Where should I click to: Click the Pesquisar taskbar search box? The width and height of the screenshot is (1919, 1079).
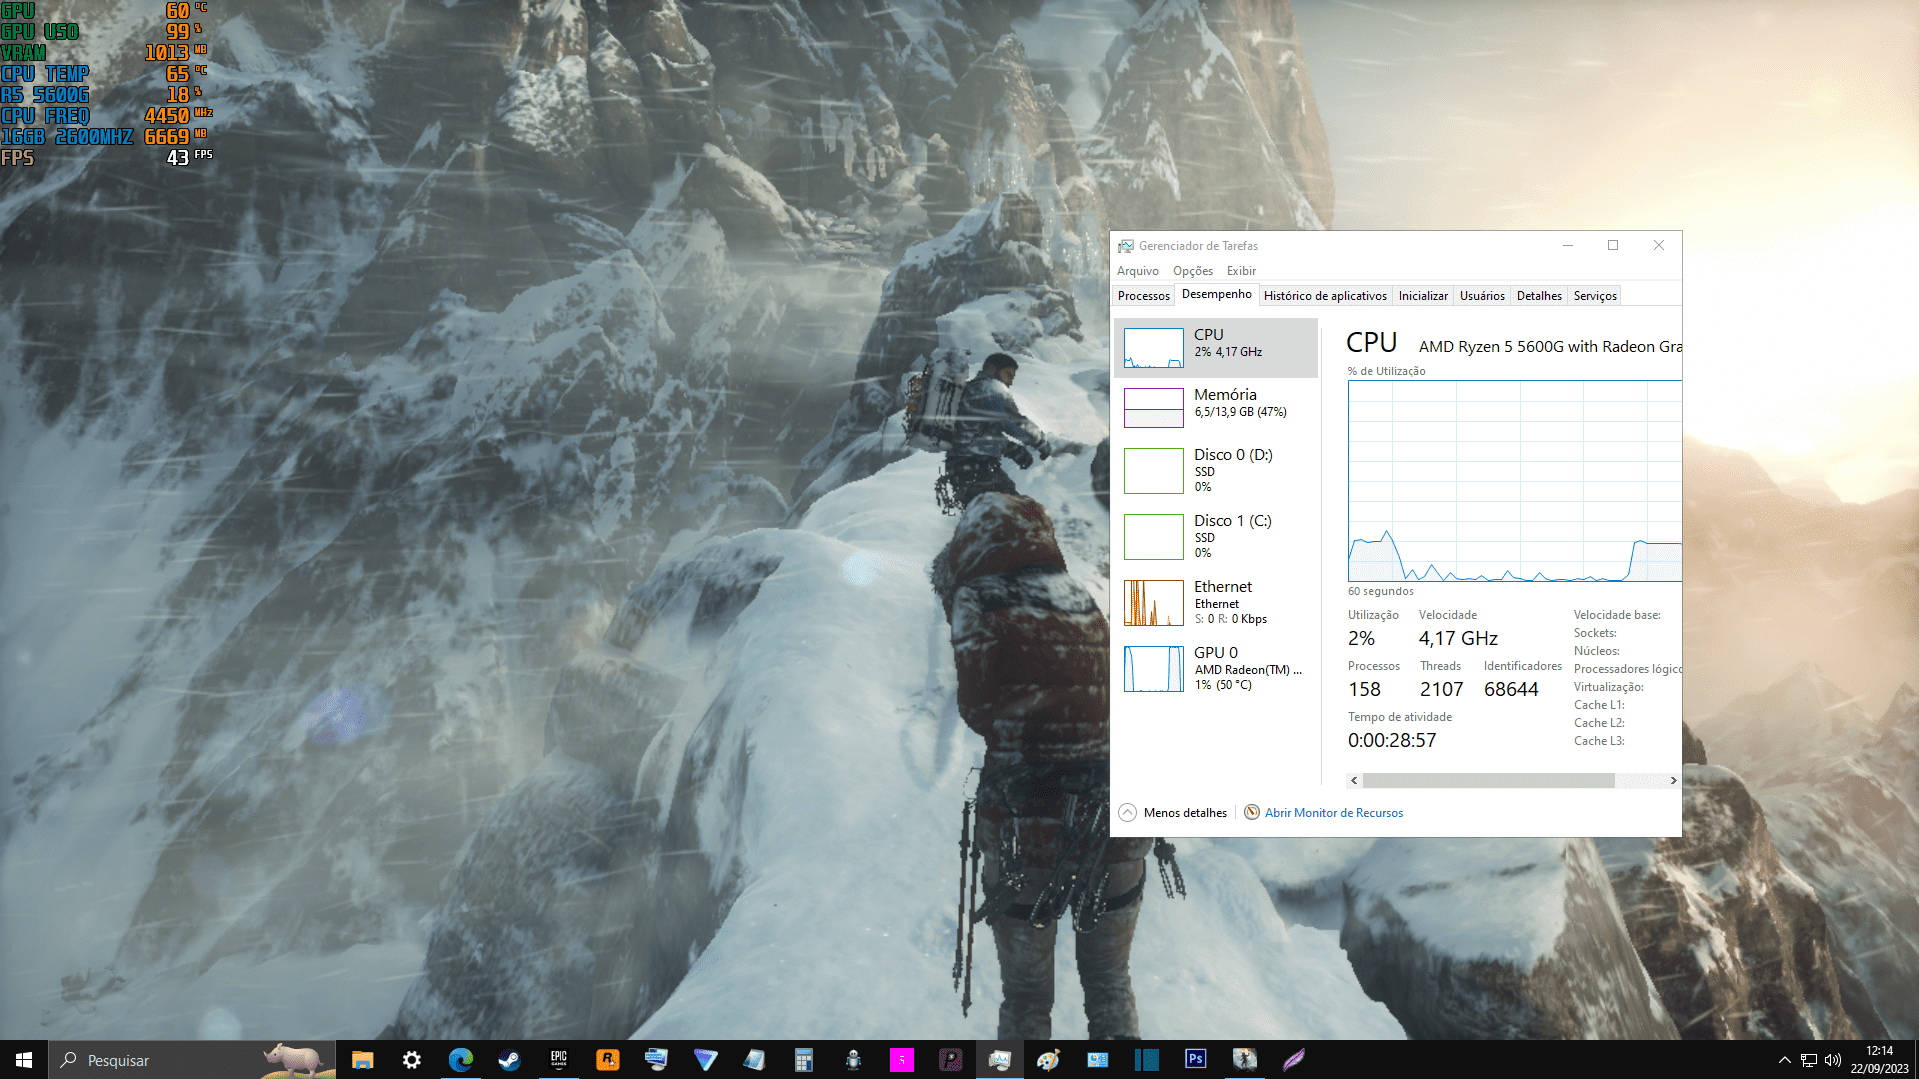pos(192,1060)
